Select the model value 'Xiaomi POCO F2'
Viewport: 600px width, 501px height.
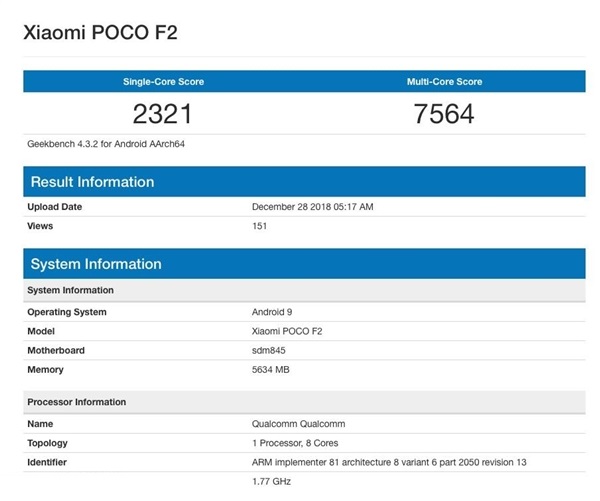(287, 331)
